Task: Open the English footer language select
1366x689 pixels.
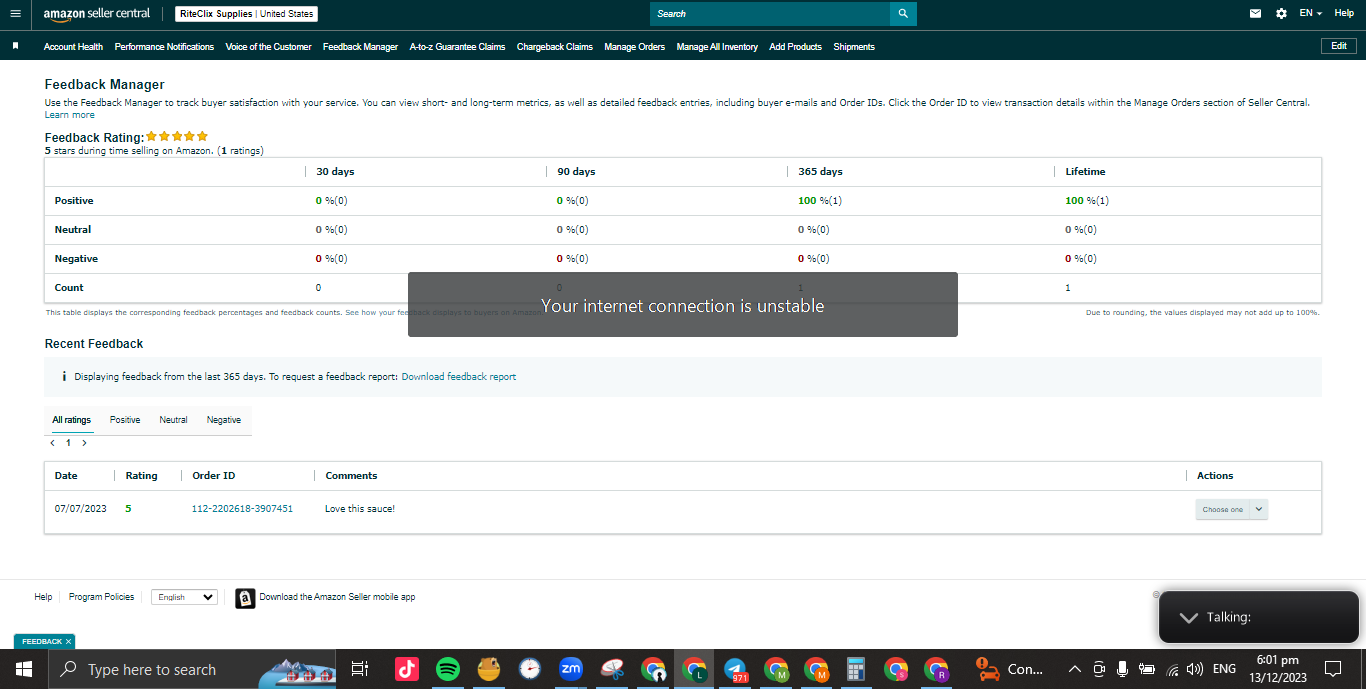Action: coord(184,597)
